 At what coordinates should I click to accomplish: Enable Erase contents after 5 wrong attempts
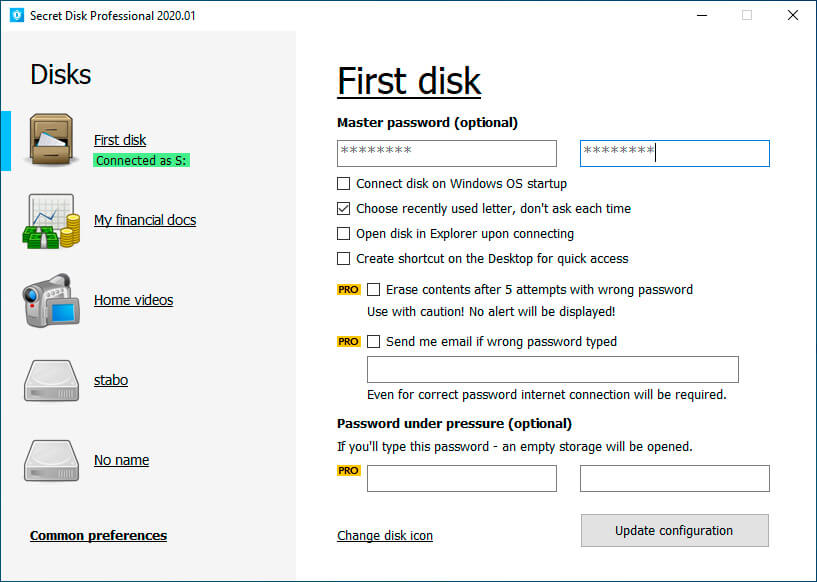tap(374, 290)
